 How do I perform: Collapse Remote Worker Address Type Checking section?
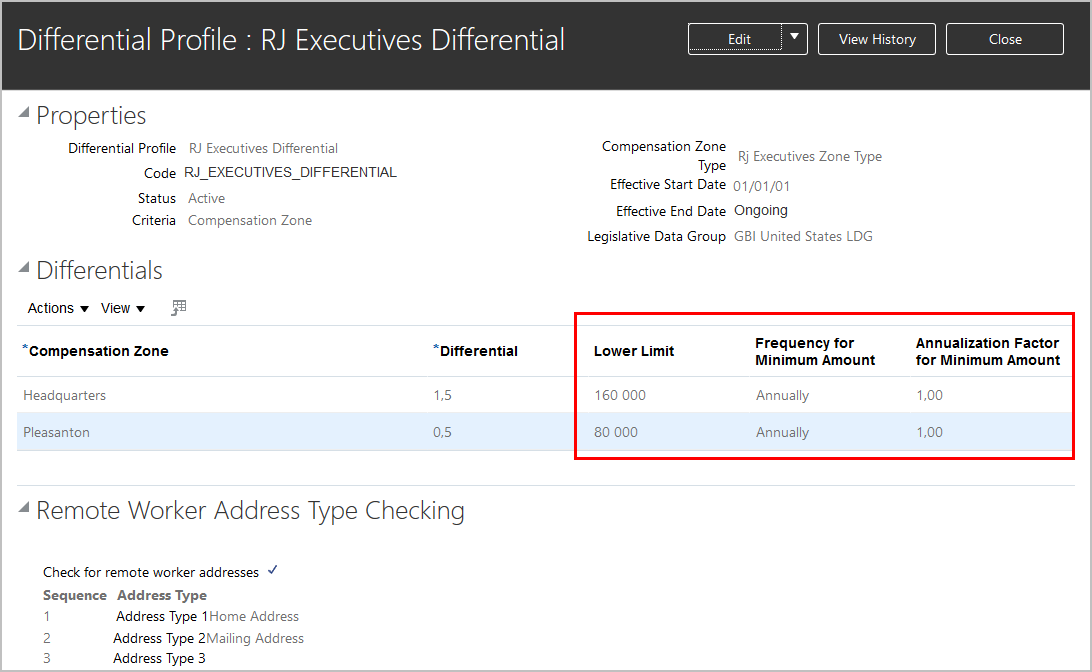pyautogui.click(x=24, y=510)
